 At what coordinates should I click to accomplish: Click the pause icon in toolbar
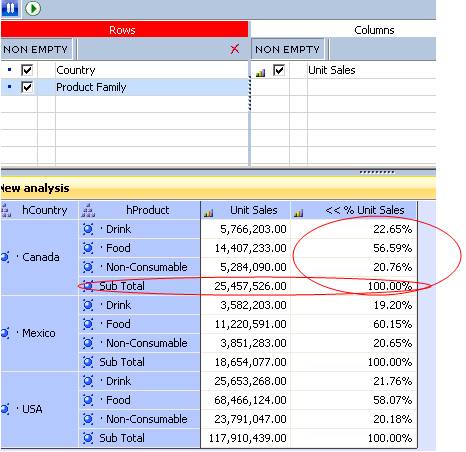coord(10,8)
